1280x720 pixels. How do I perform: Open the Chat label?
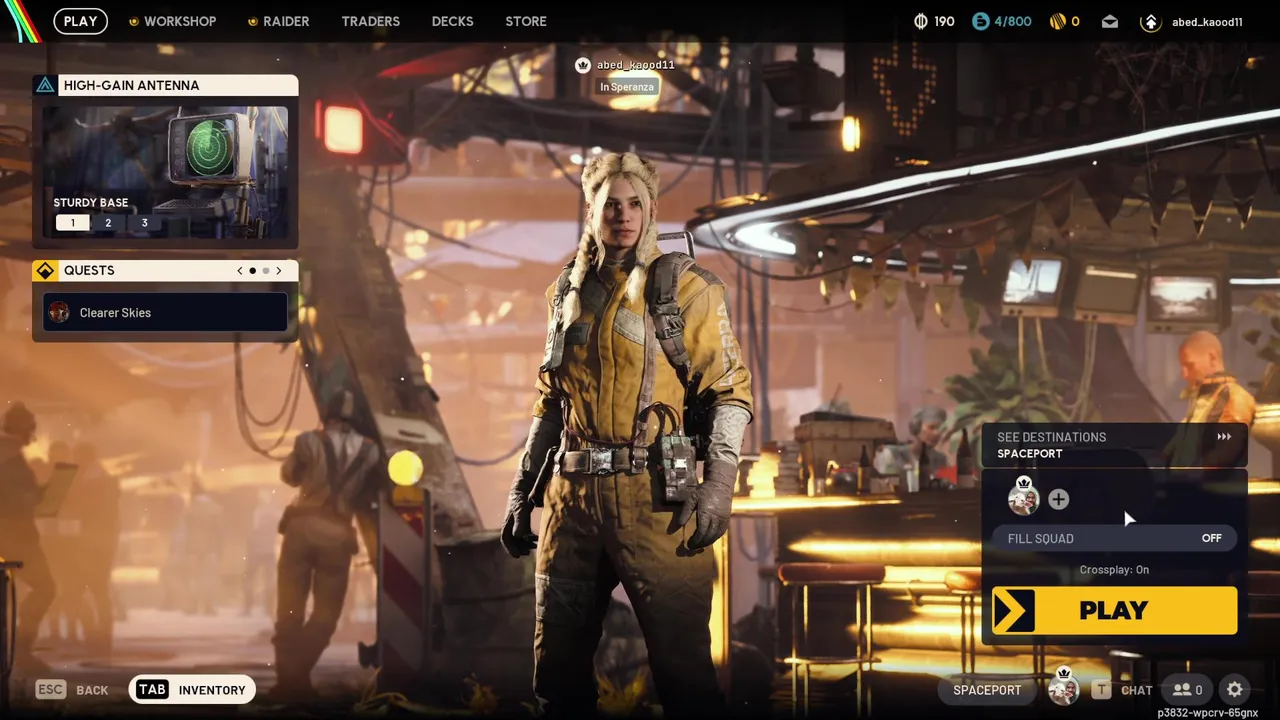pyautogui.click(x=1137, y=690)
